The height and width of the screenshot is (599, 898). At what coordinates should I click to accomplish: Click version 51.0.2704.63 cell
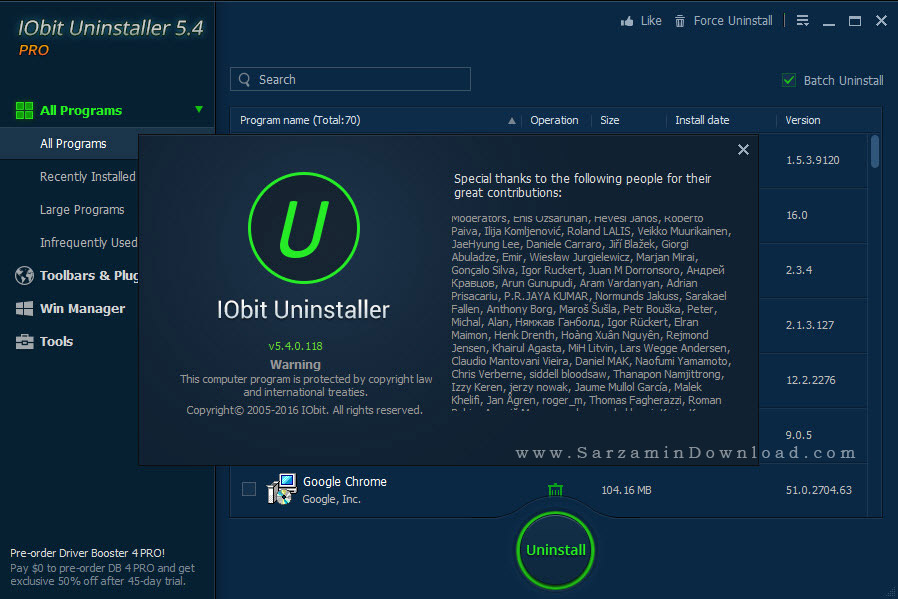[x=818, y=490]
